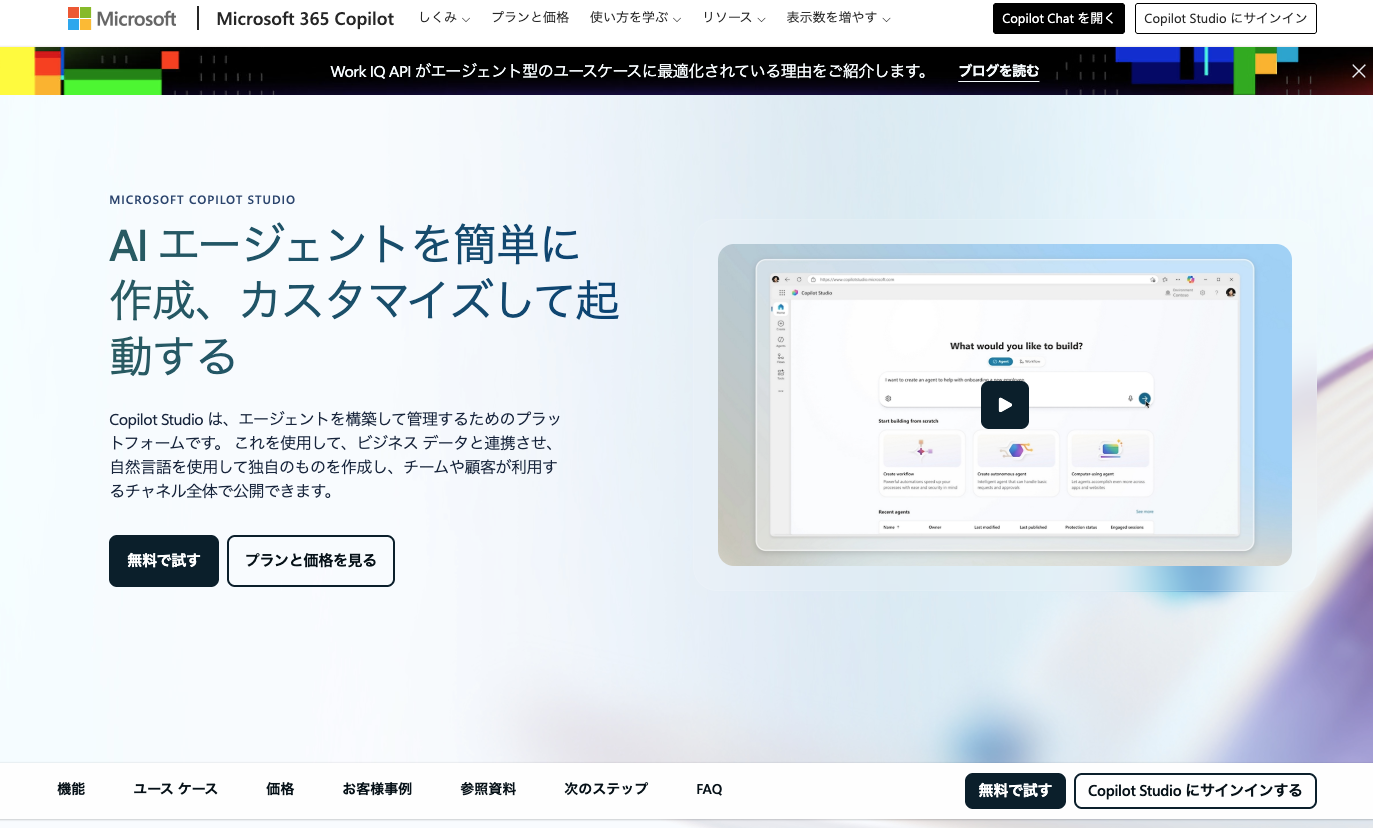Open the プランと価格 menu item

[x=530, y=18]
